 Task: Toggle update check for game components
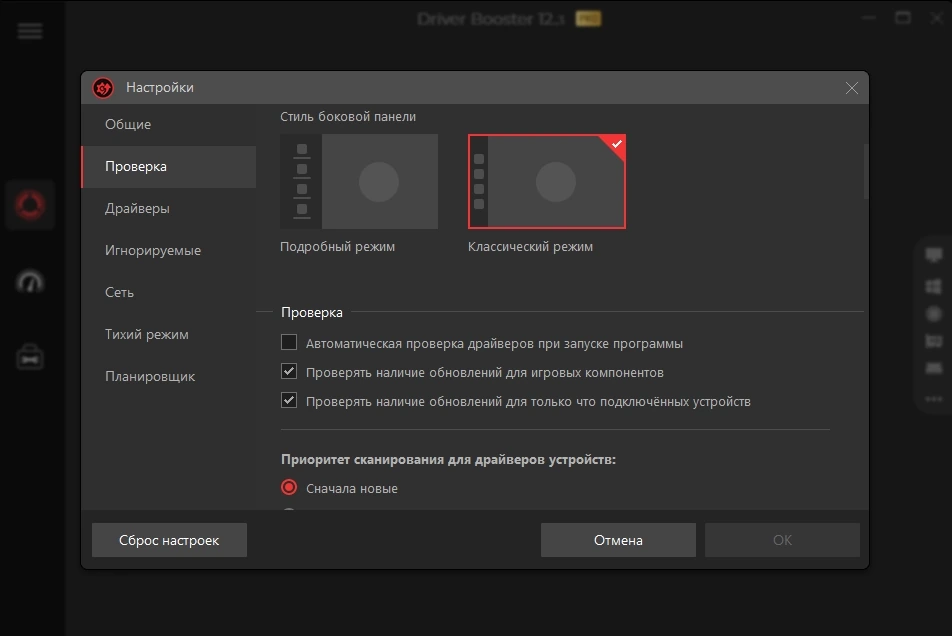(x=289, y=371)
